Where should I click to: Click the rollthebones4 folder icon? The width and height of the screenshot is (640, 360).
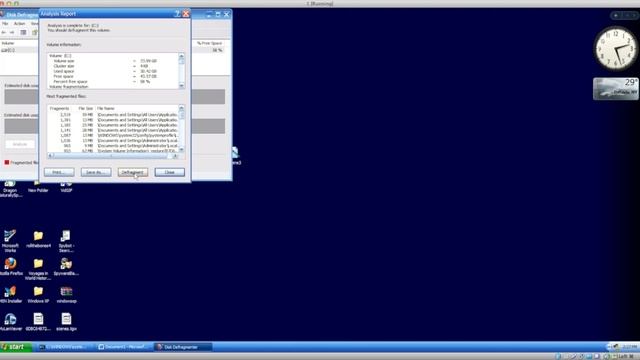[x=38, y=239]
